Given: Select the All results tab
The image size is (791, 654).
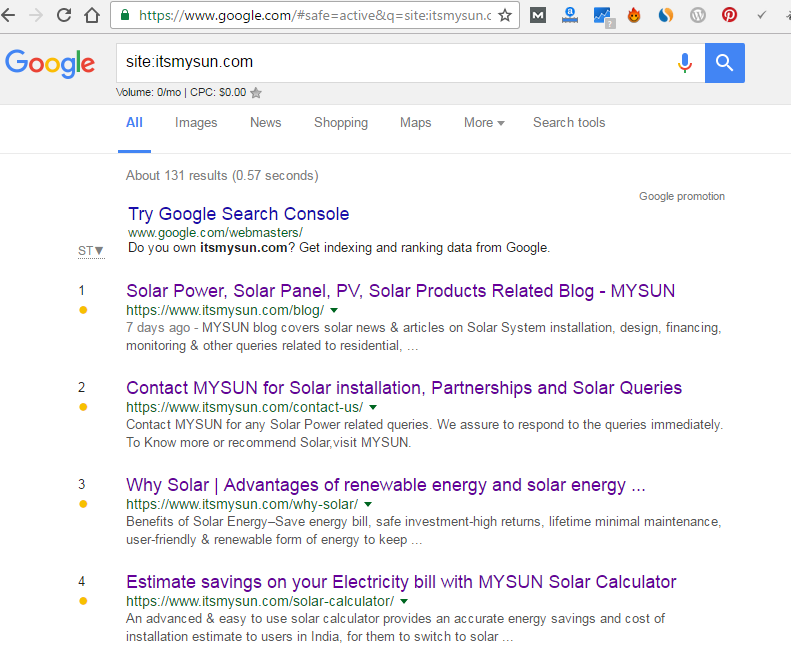Looking at the screenshot, I should 134,123.
